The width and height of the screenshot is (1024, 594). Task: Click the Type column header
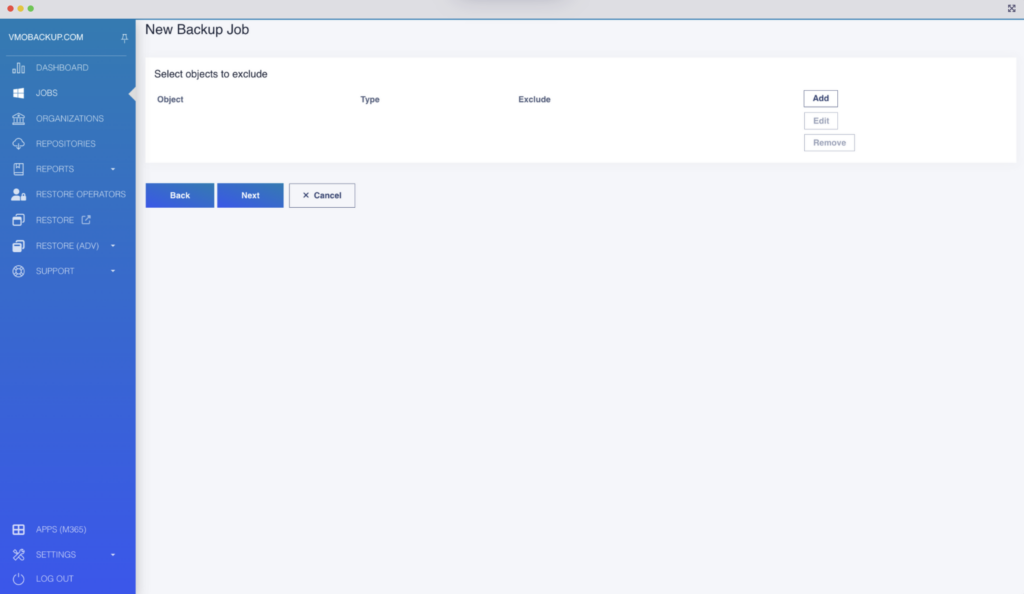(x=370, y=99)
